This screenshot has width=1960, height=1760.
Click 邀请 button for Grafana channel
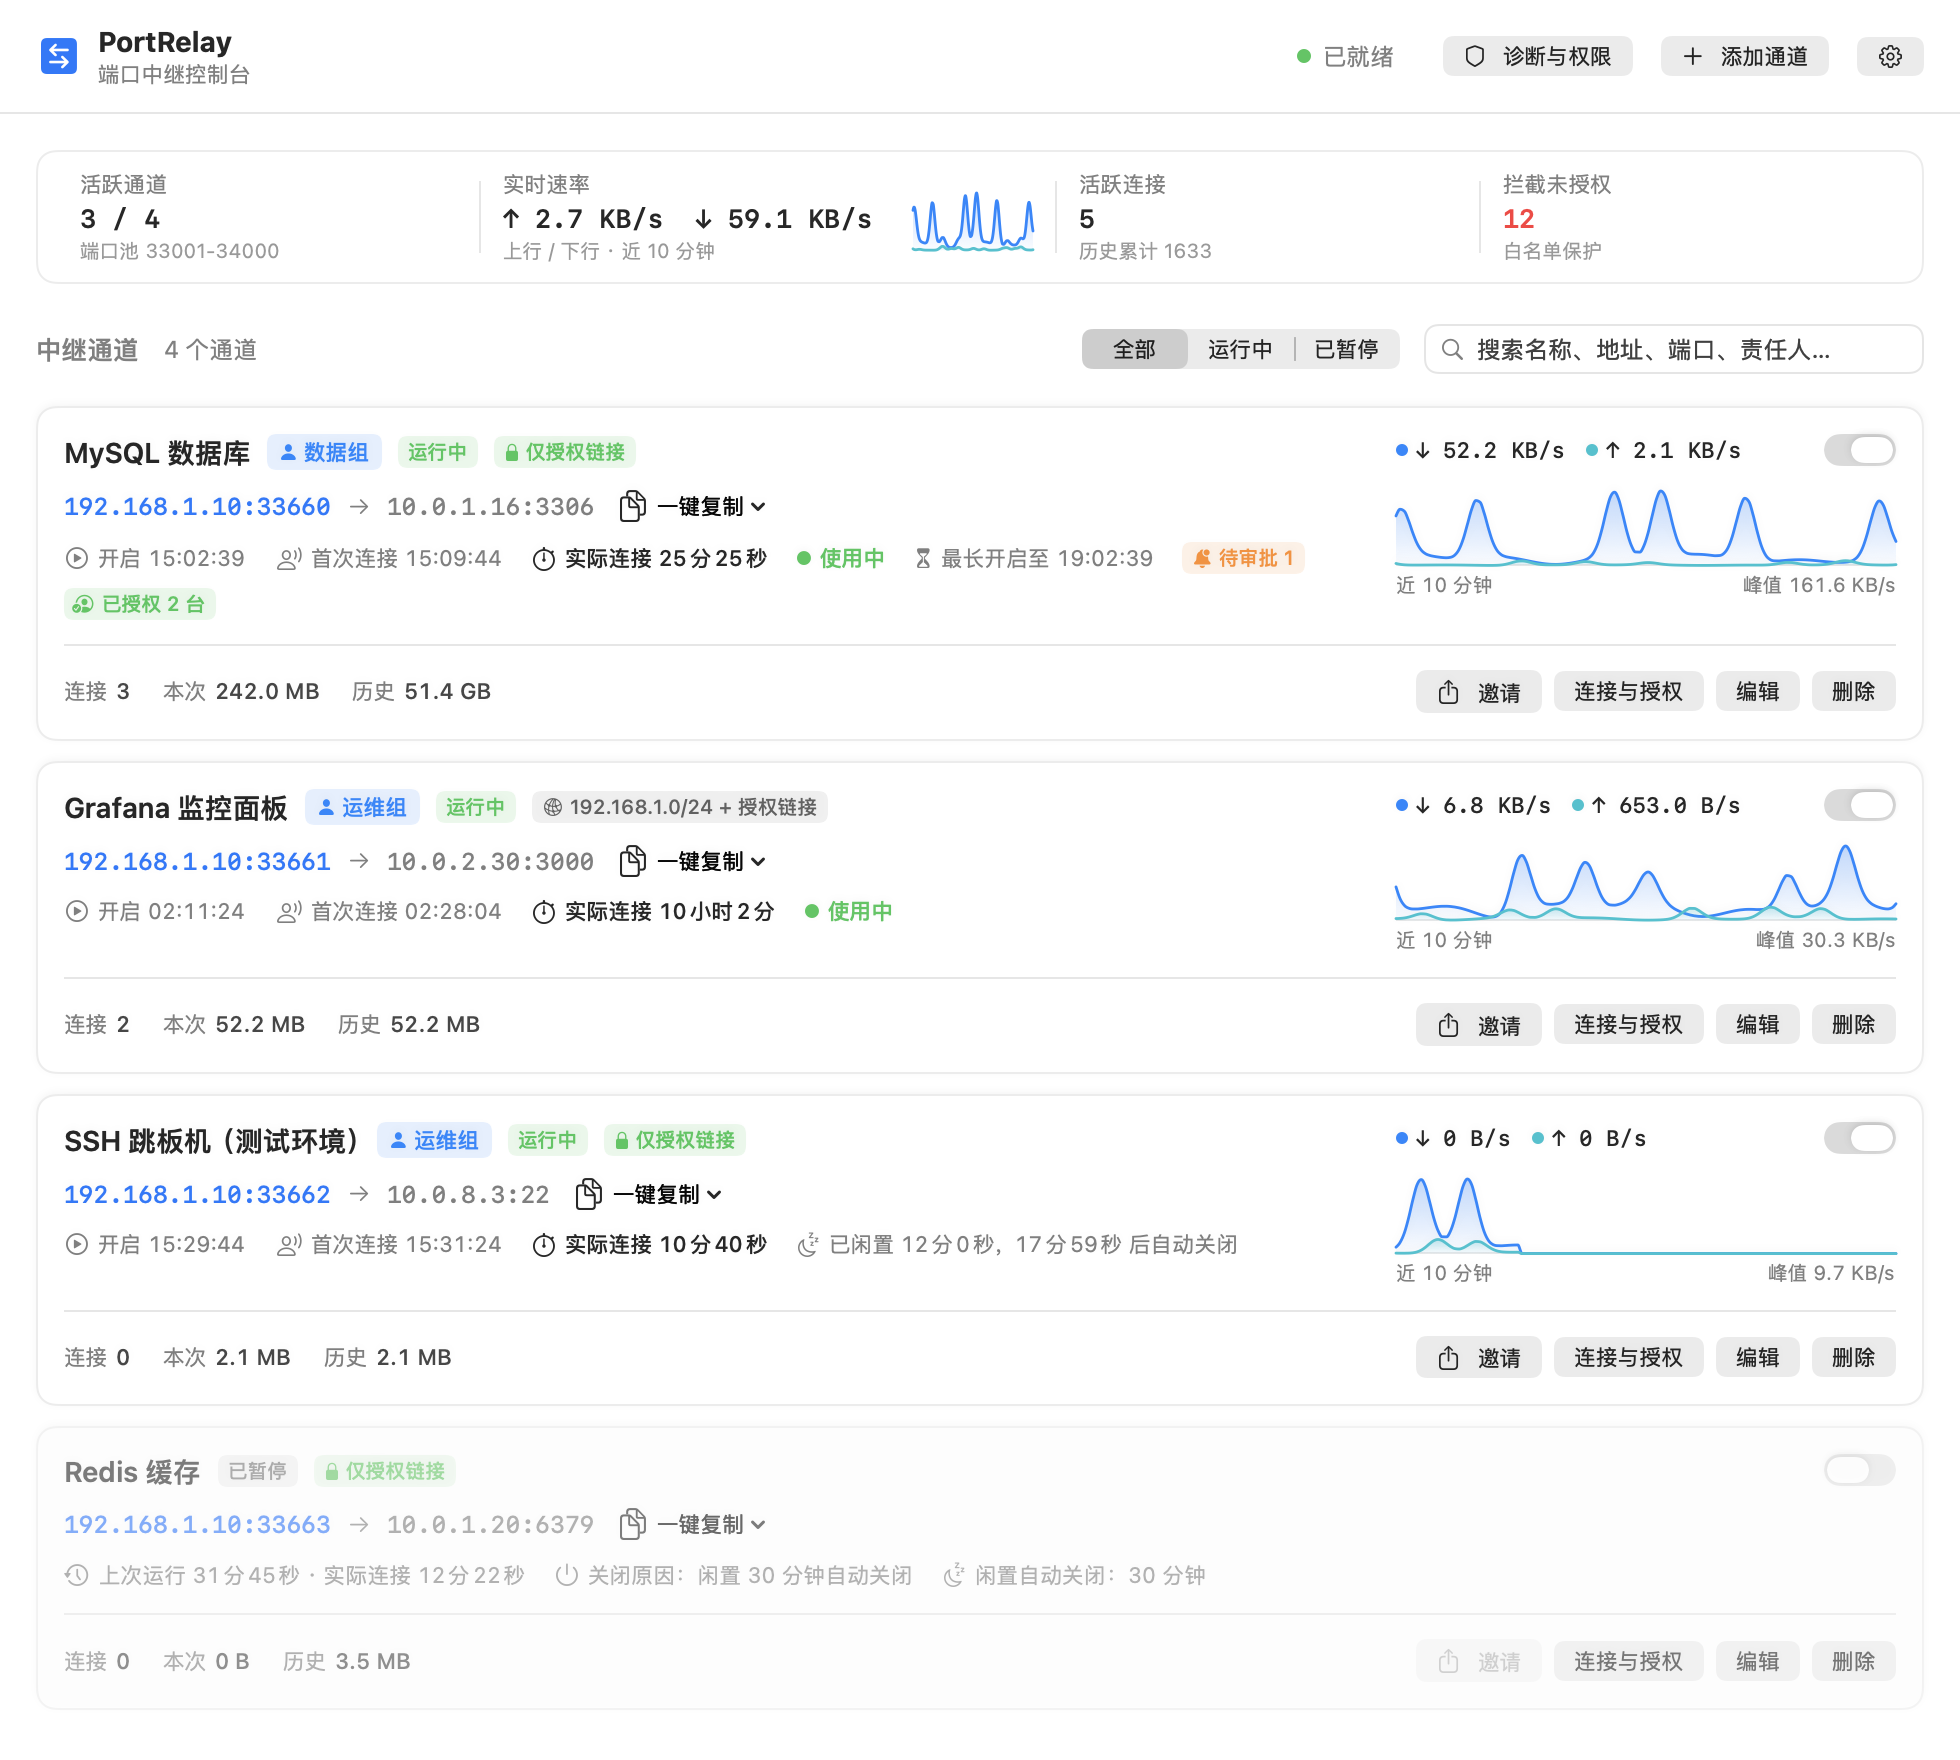(x=1478, y=1024)
